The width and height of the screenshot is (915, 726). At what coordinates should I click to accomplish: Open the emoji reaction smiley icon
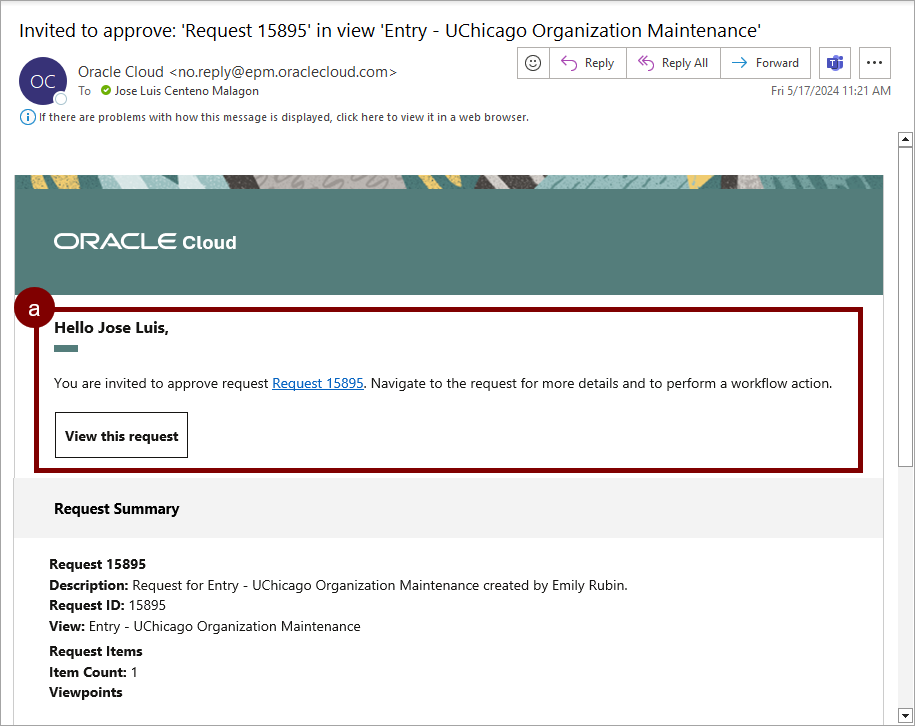pos(533,63)
